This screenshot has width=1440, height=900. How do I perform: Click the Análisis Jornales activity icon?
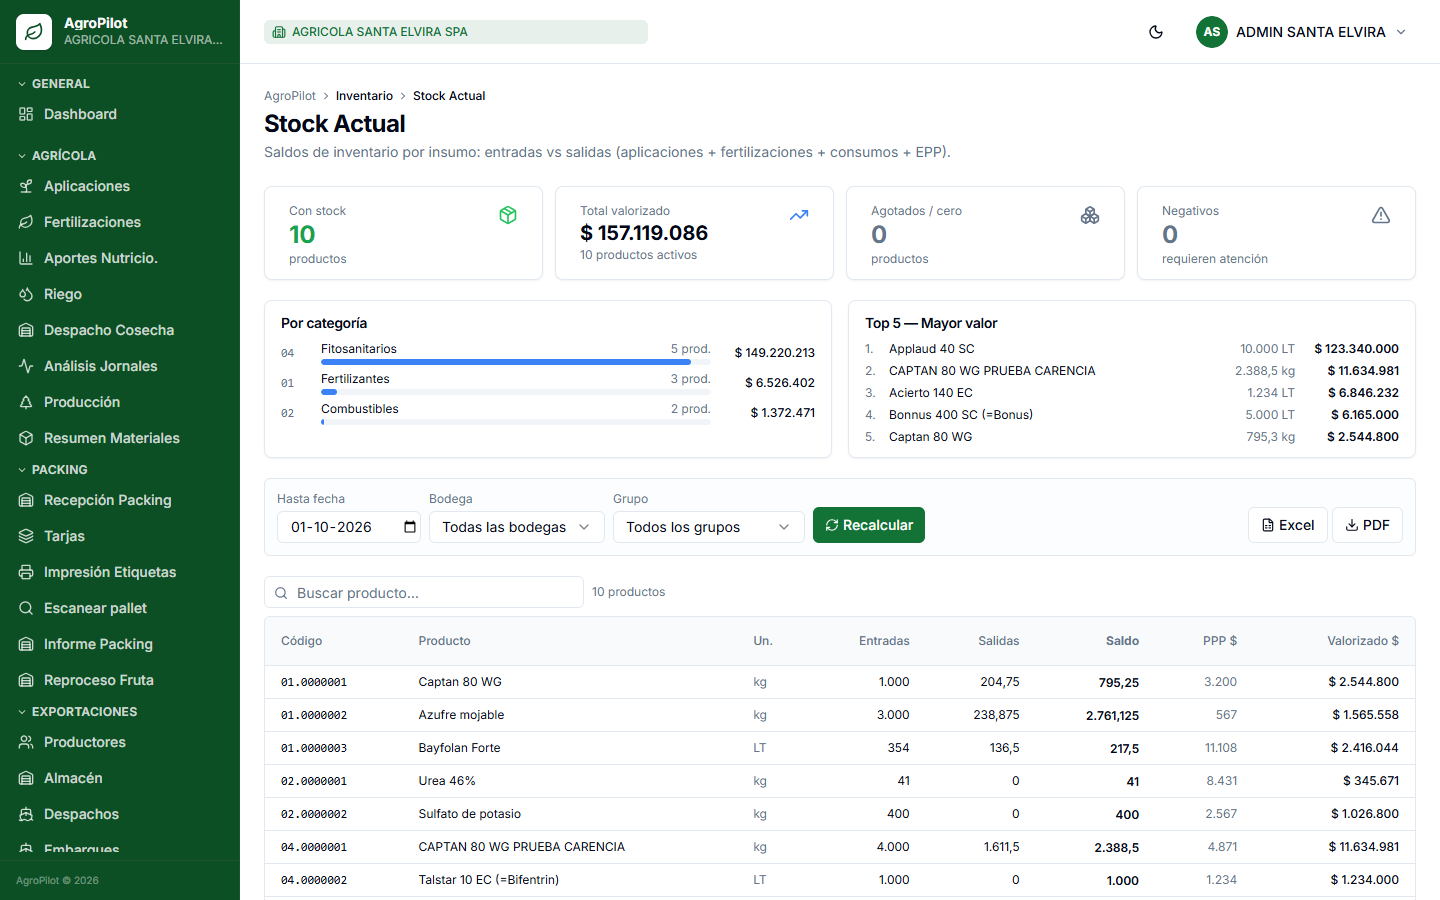pos(26,366)
